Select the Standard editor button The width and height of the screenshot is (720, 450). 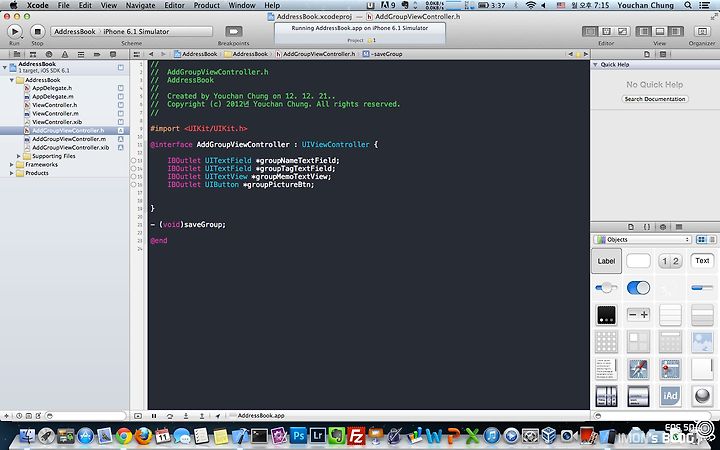coord(590,31)
